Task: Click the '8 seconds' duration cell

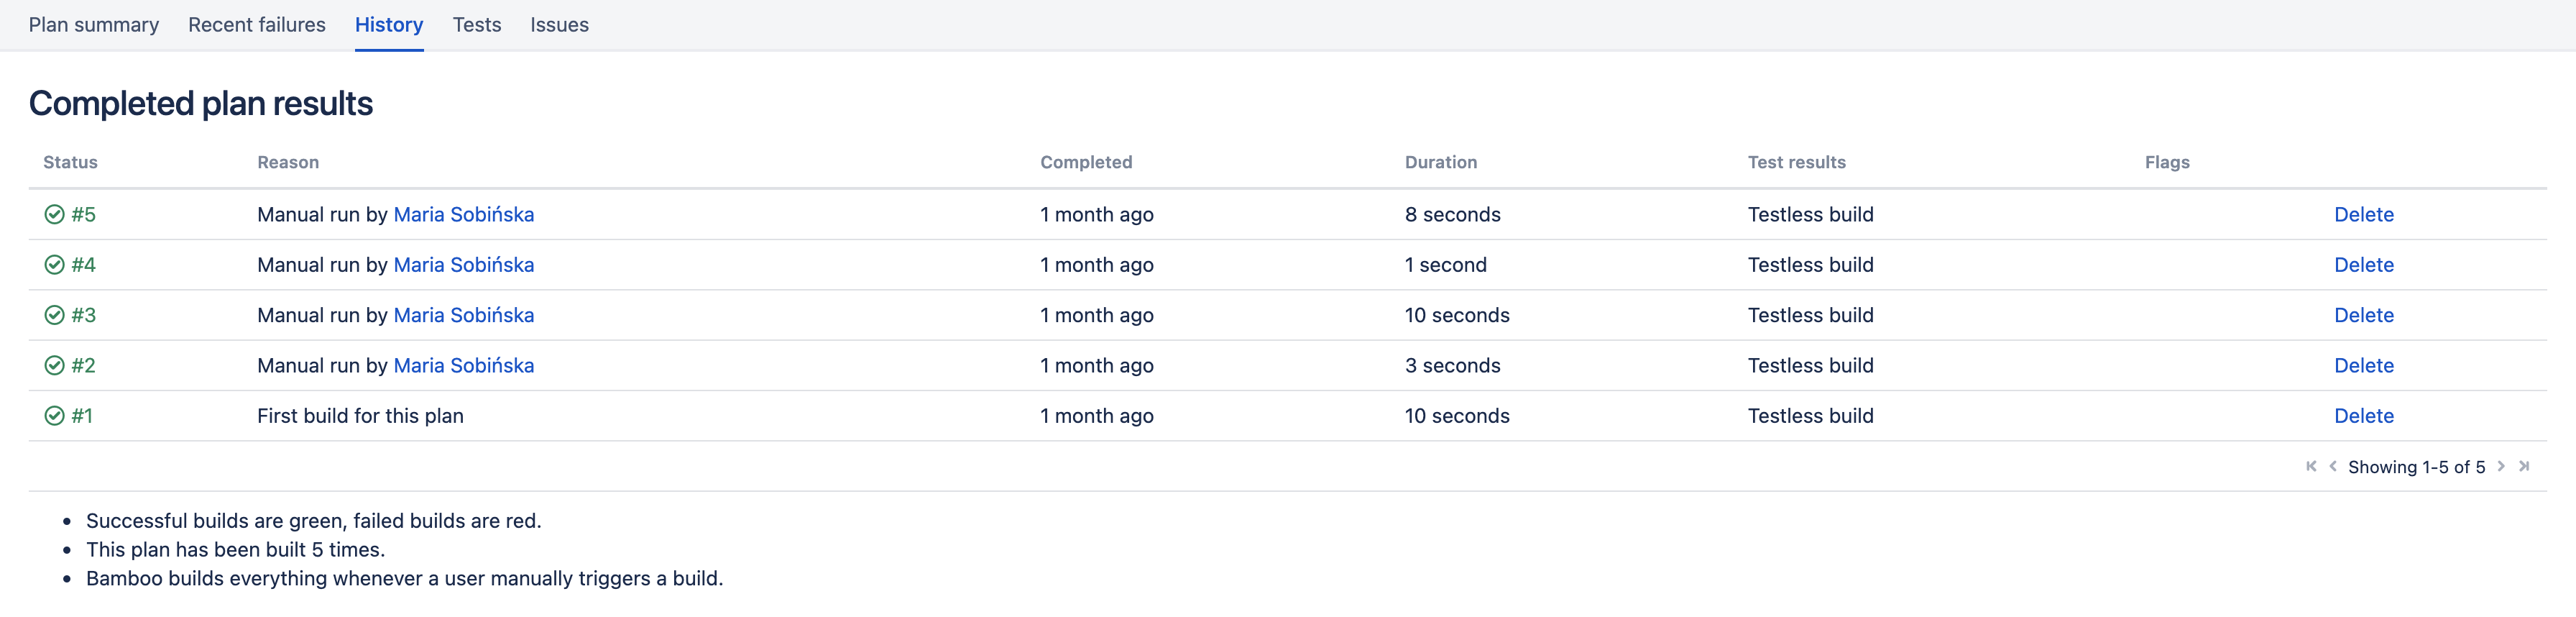Action: 1453,214
